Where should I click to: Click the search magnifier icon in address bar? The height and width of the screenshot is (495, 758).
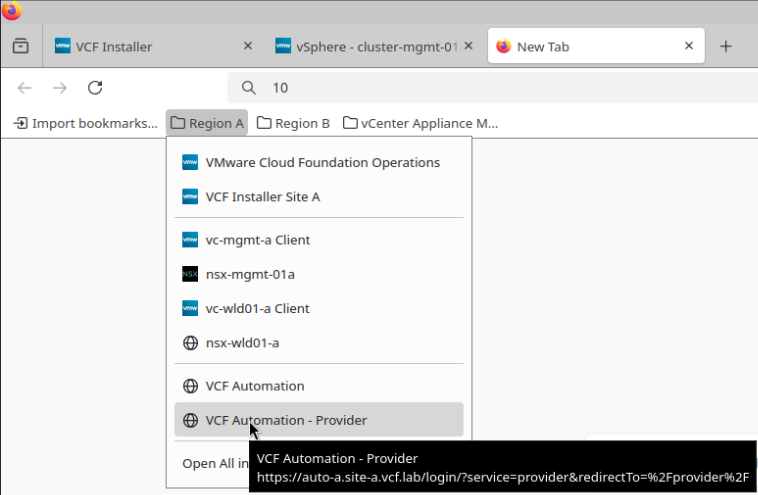(249, 88)
